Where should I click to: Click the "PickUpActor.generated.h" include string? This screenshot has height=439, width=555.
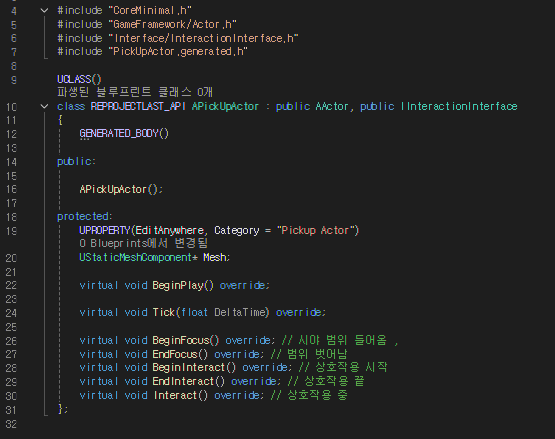click(x=178, y=52)
